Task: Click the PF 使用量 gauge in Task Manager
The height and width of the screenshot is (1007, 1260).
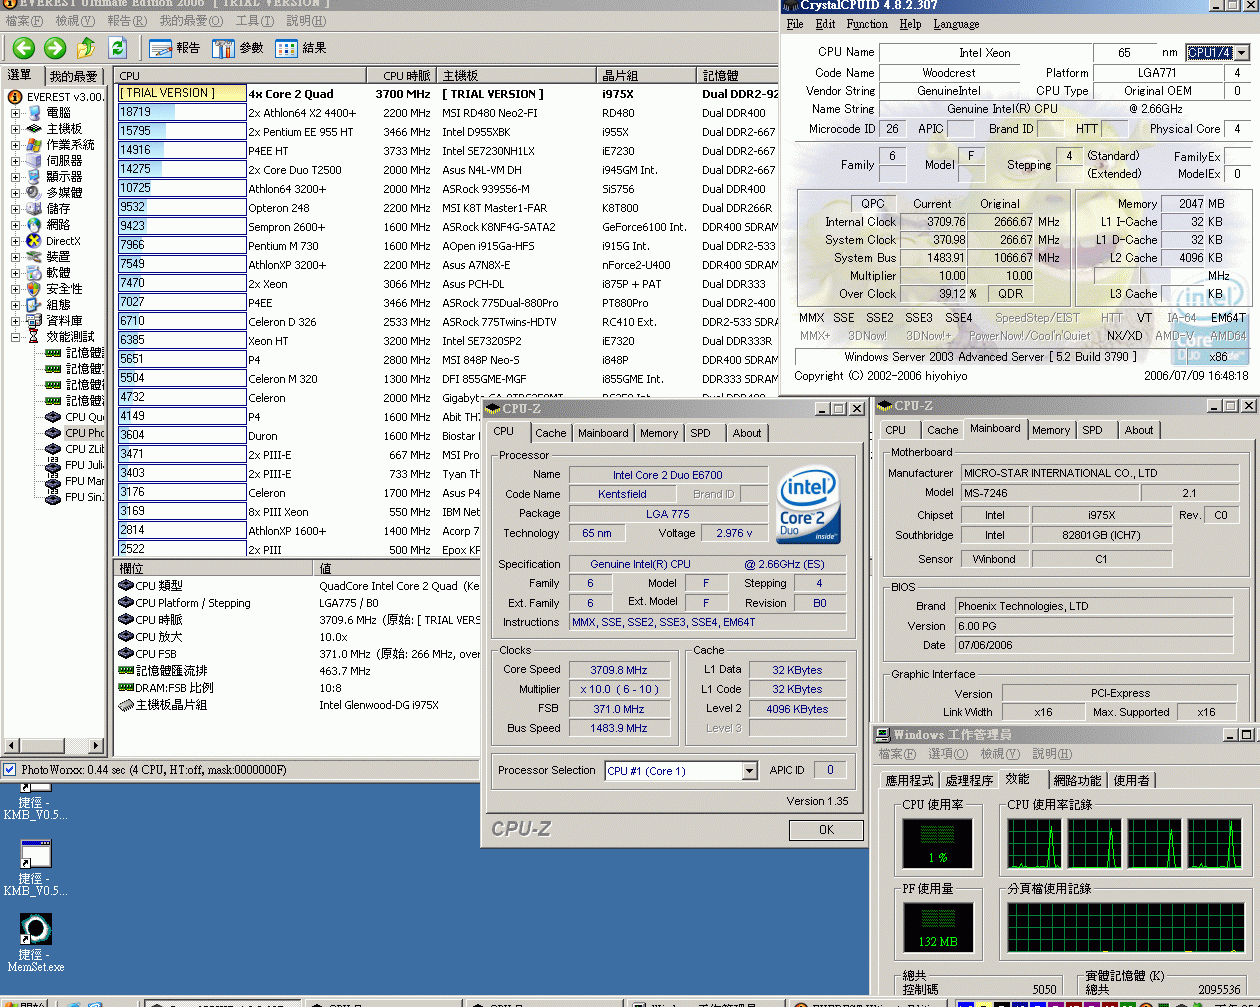Action: point(937,927)
